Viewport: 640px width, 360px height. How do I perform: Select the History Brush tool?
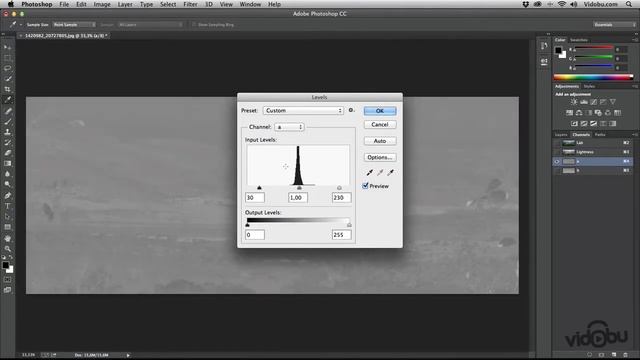click(x=7, y=142)
